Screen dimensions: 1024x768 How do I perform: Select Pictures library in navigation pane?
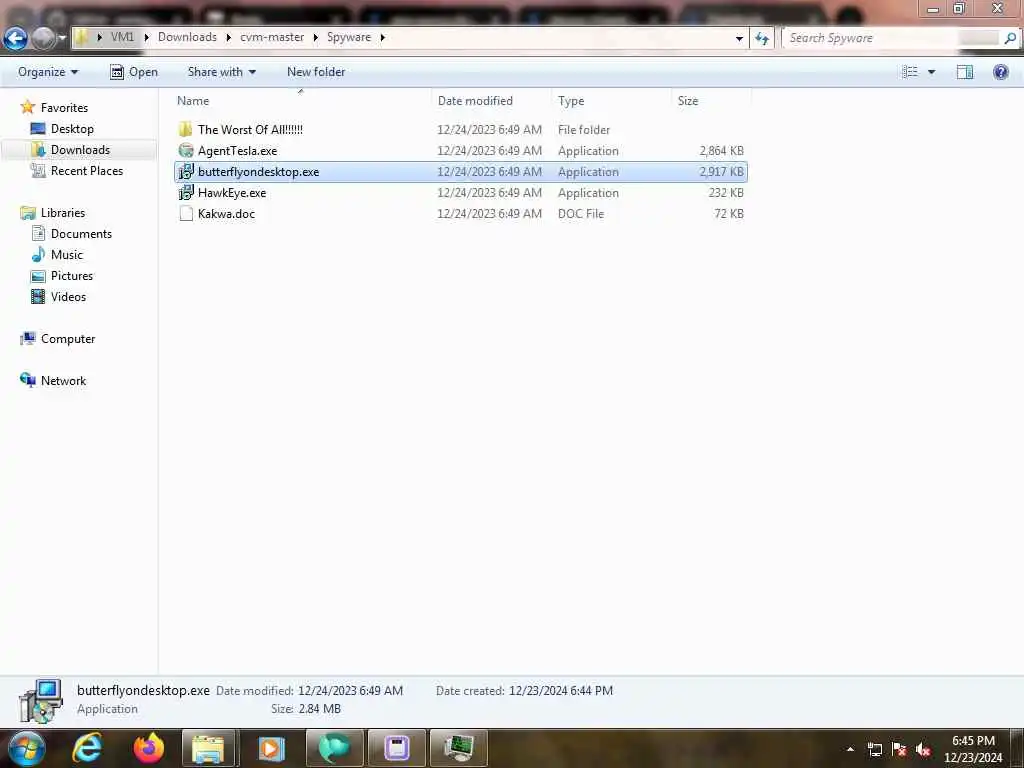pyautogui.click(x=72, y=276)
